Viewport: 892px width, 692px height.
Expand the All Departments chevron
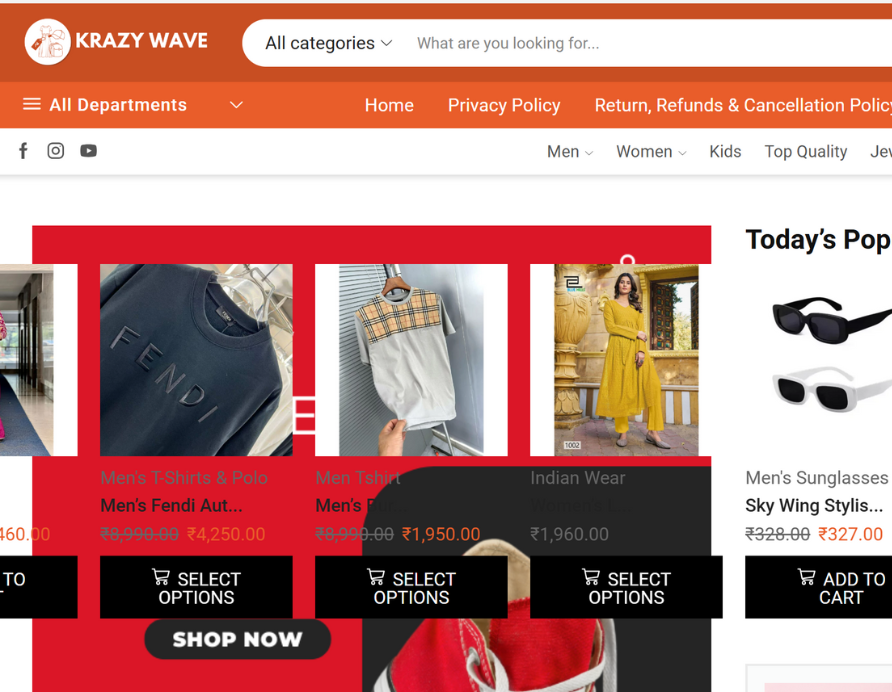236,105
